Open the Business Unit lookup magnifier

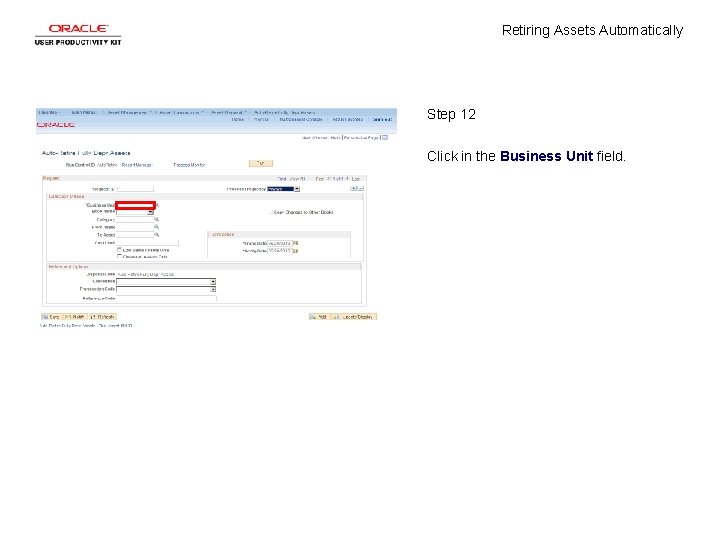(x=158, y=205)
